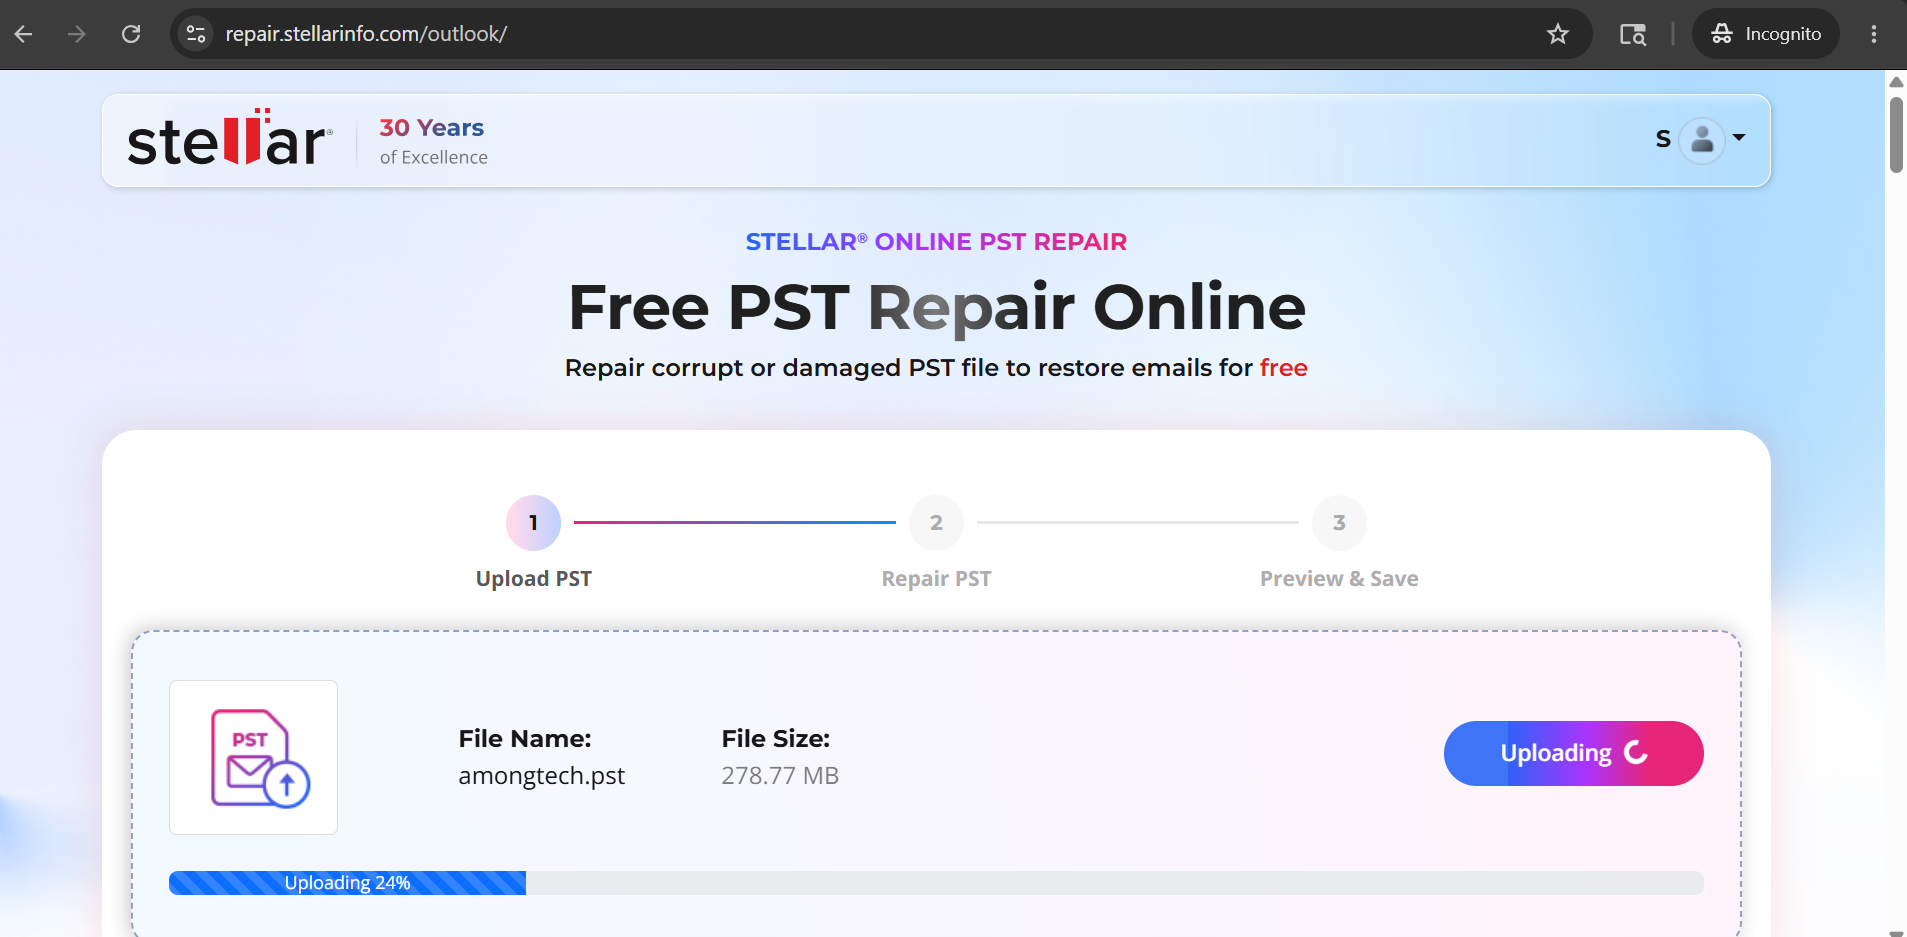Click the word free in the subtitle

(1283, 368)
